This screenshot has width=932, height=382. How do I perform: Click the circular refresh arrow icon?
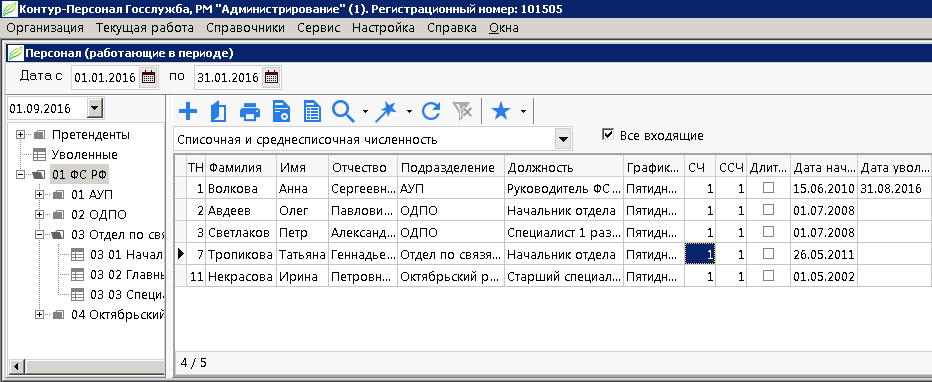[x=431, y=111]
